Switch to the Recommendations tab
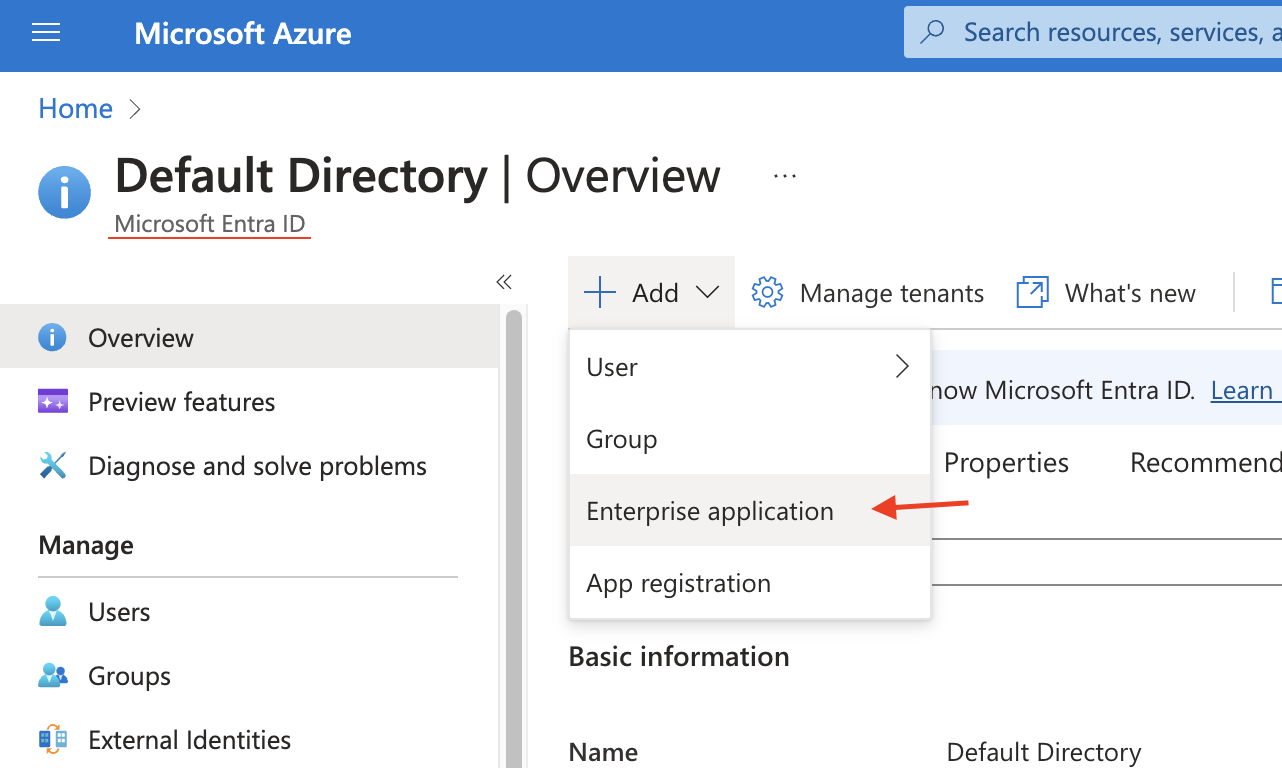1282x768 pixels. tap(1205, 463)
